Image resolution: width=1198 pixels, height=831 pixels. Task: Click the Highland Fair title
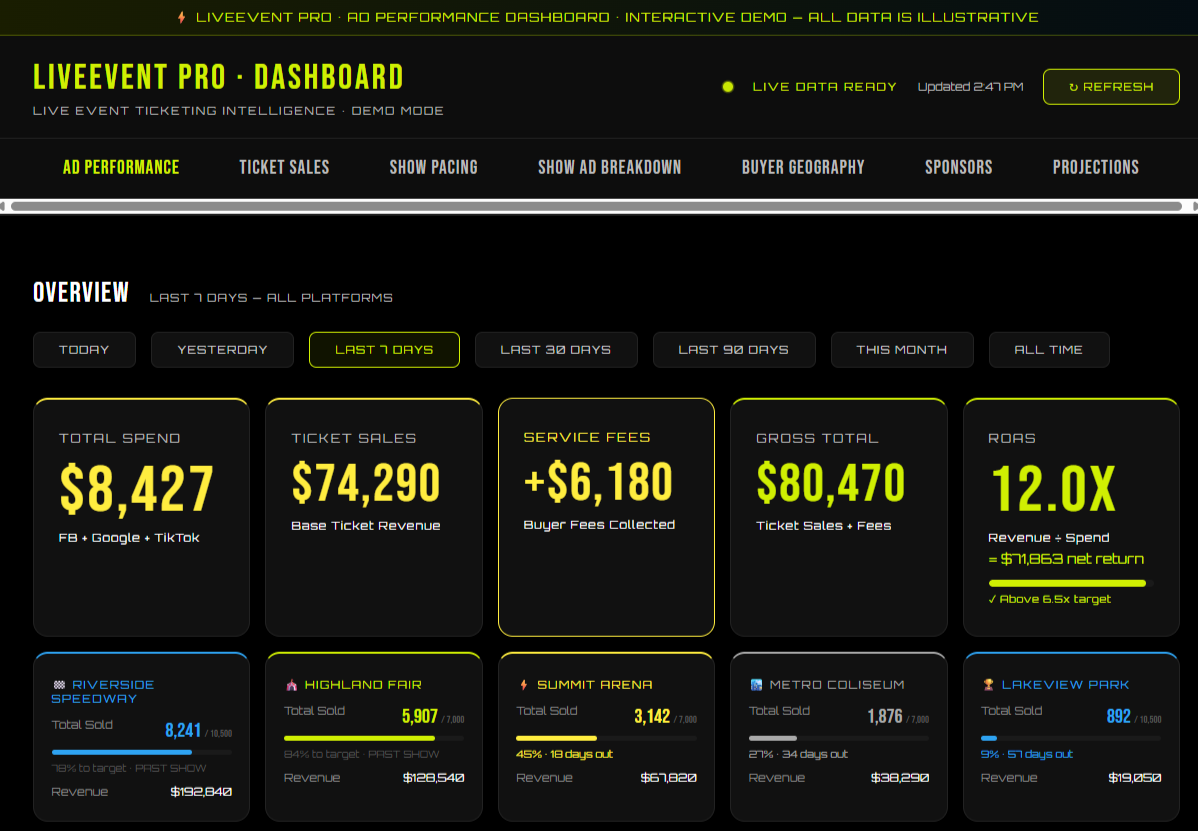pyautogui.click(x=363, y=685)
